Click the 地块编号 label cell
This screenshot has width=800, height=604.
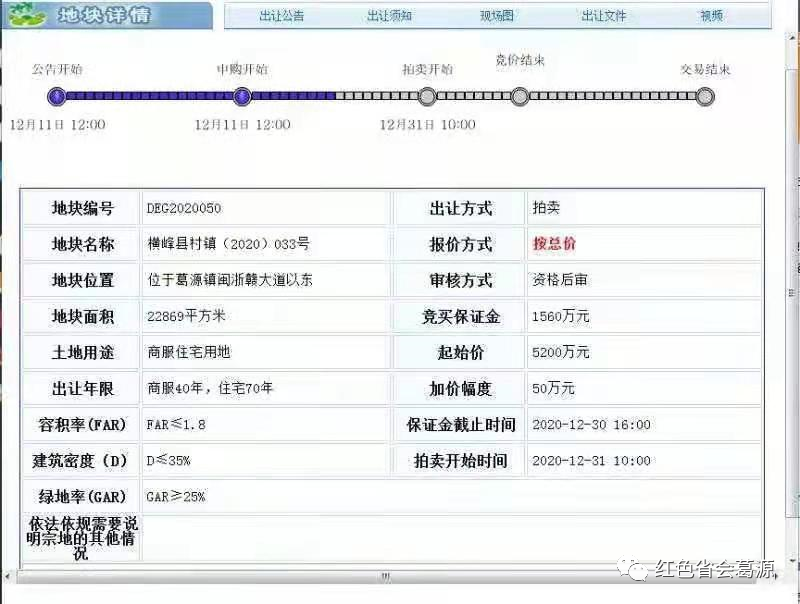pyautogui.click(x=82, y=208)
